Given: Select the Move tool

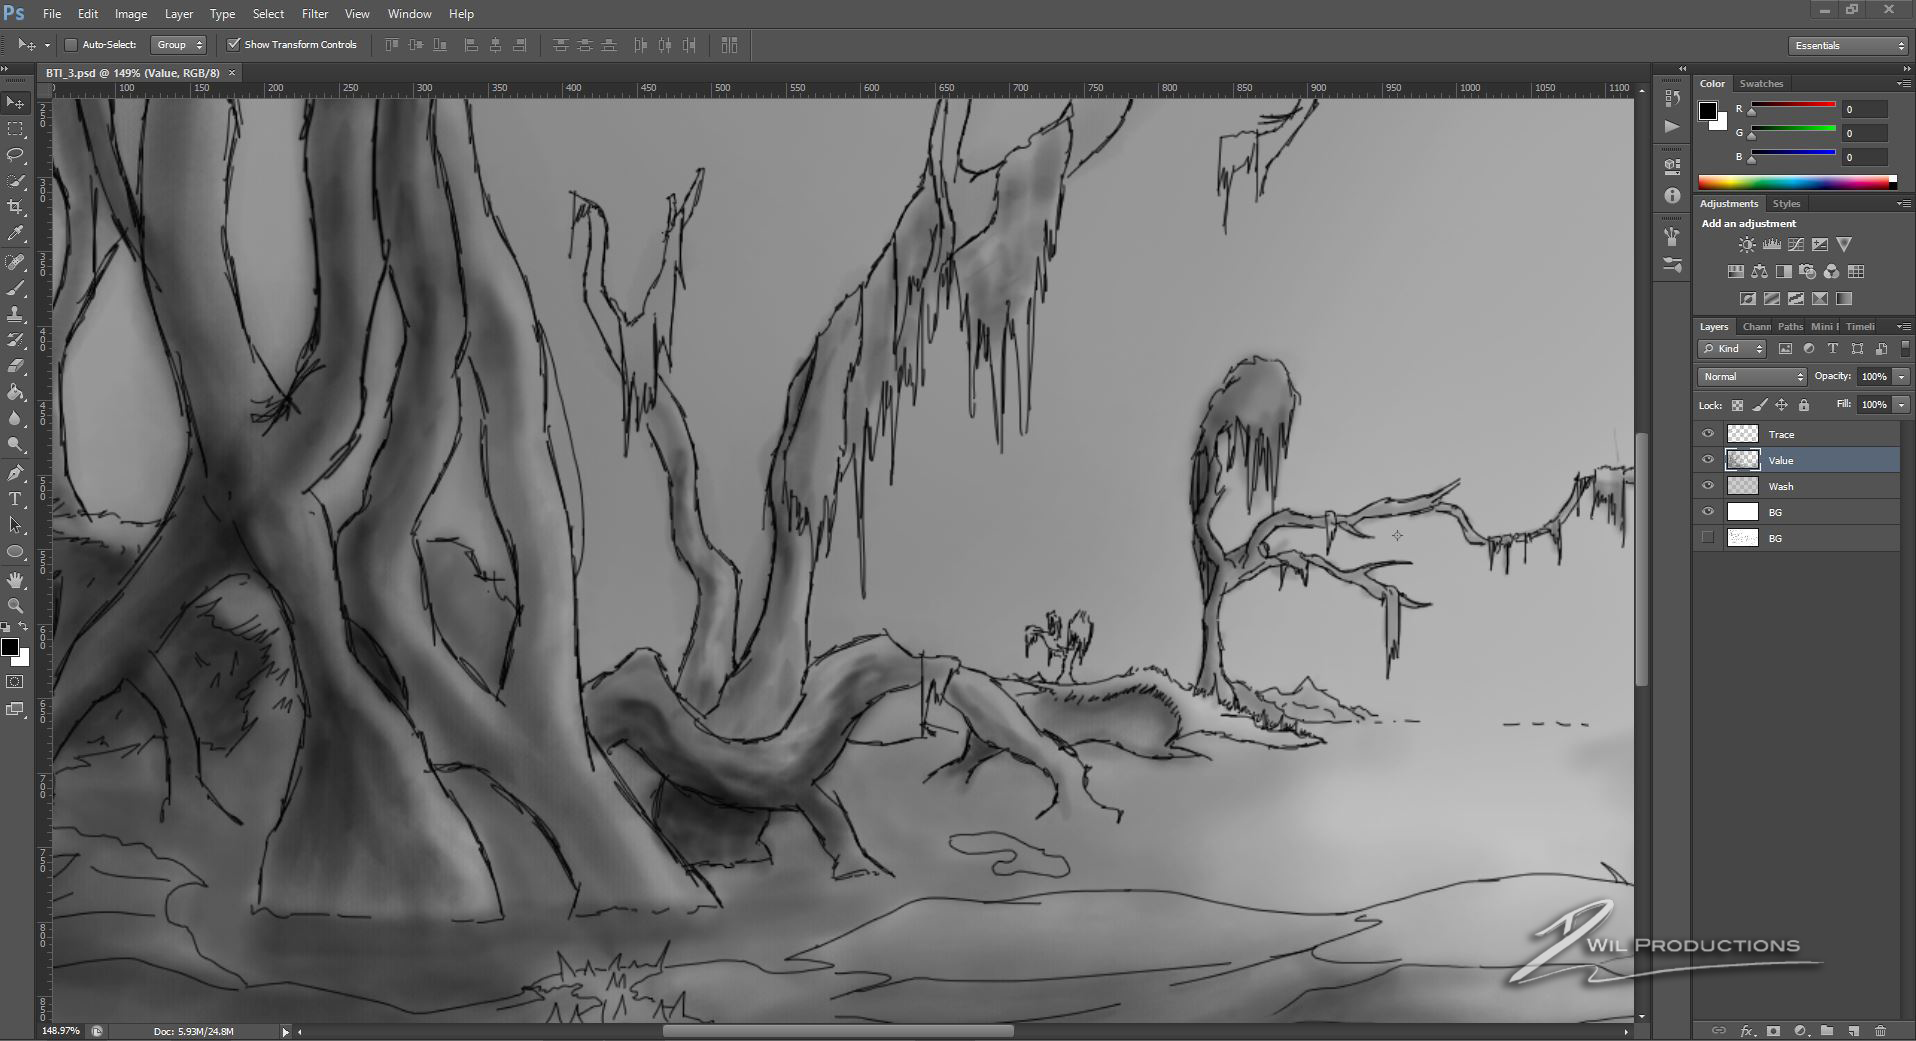Looking at the screenshot, I should pos(16,103).
